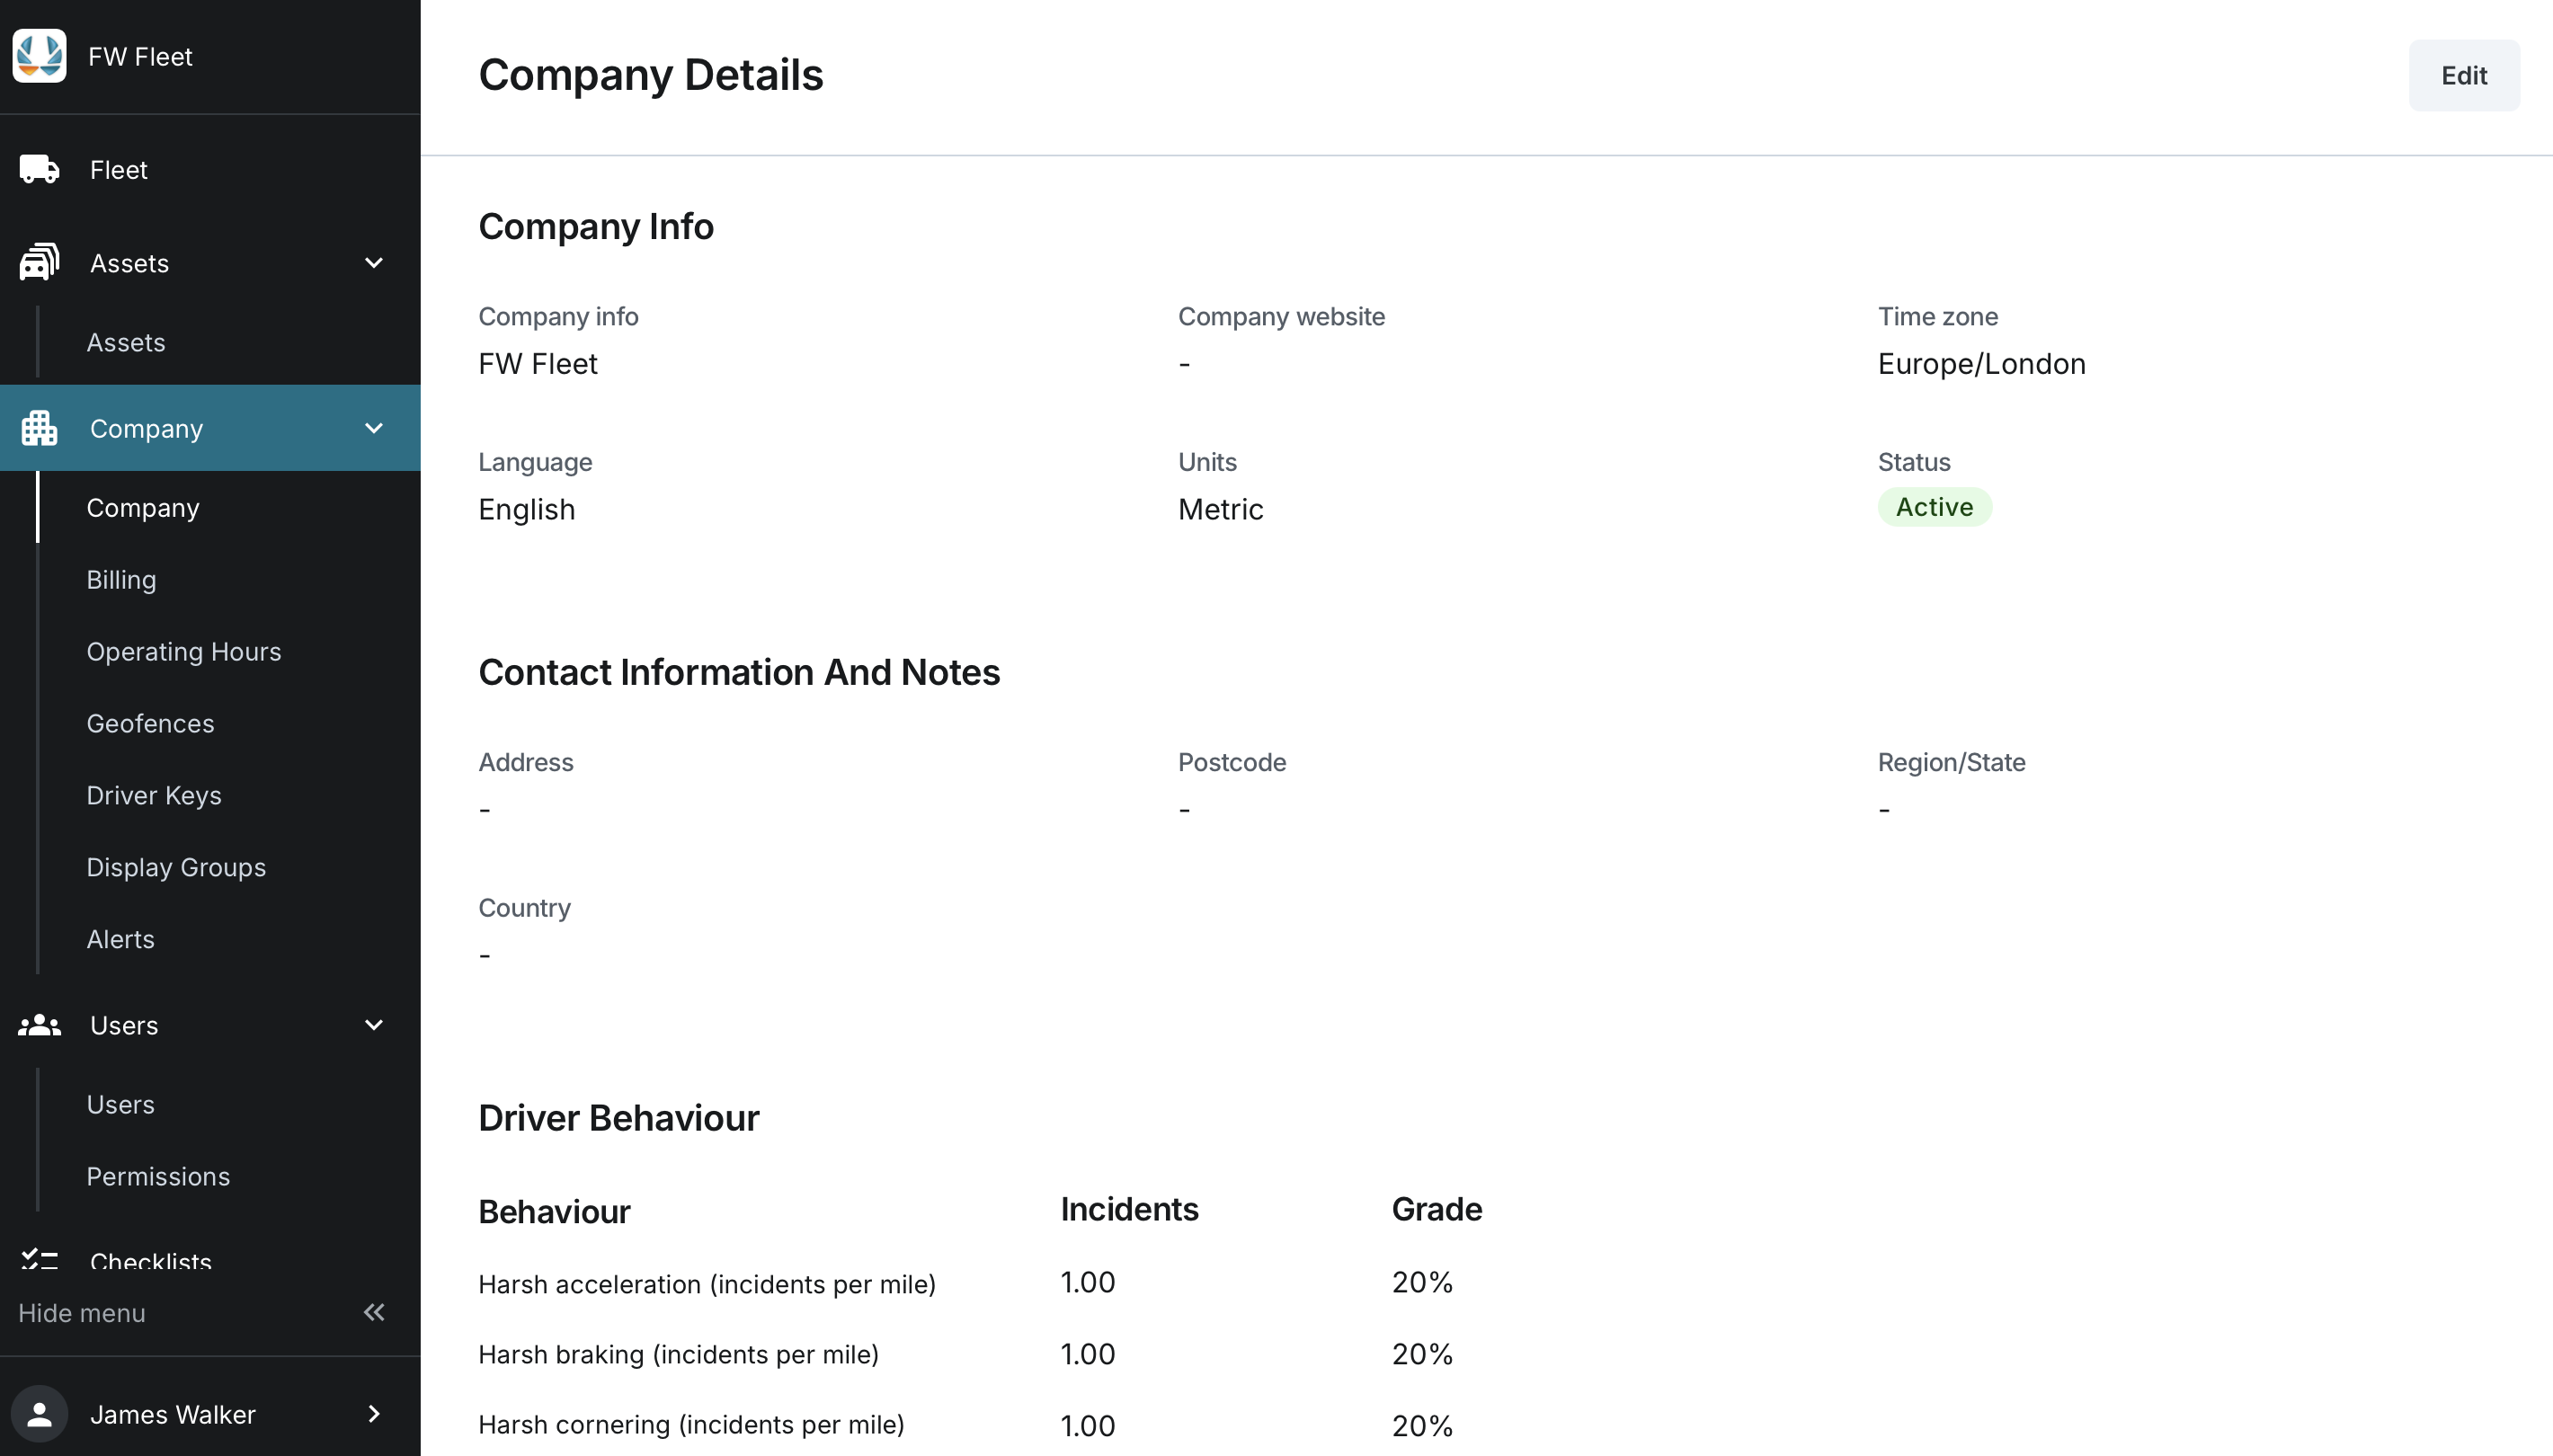Click the Fleet truck icon
Screen dimensions: 2553x1456
click(39, 169)
